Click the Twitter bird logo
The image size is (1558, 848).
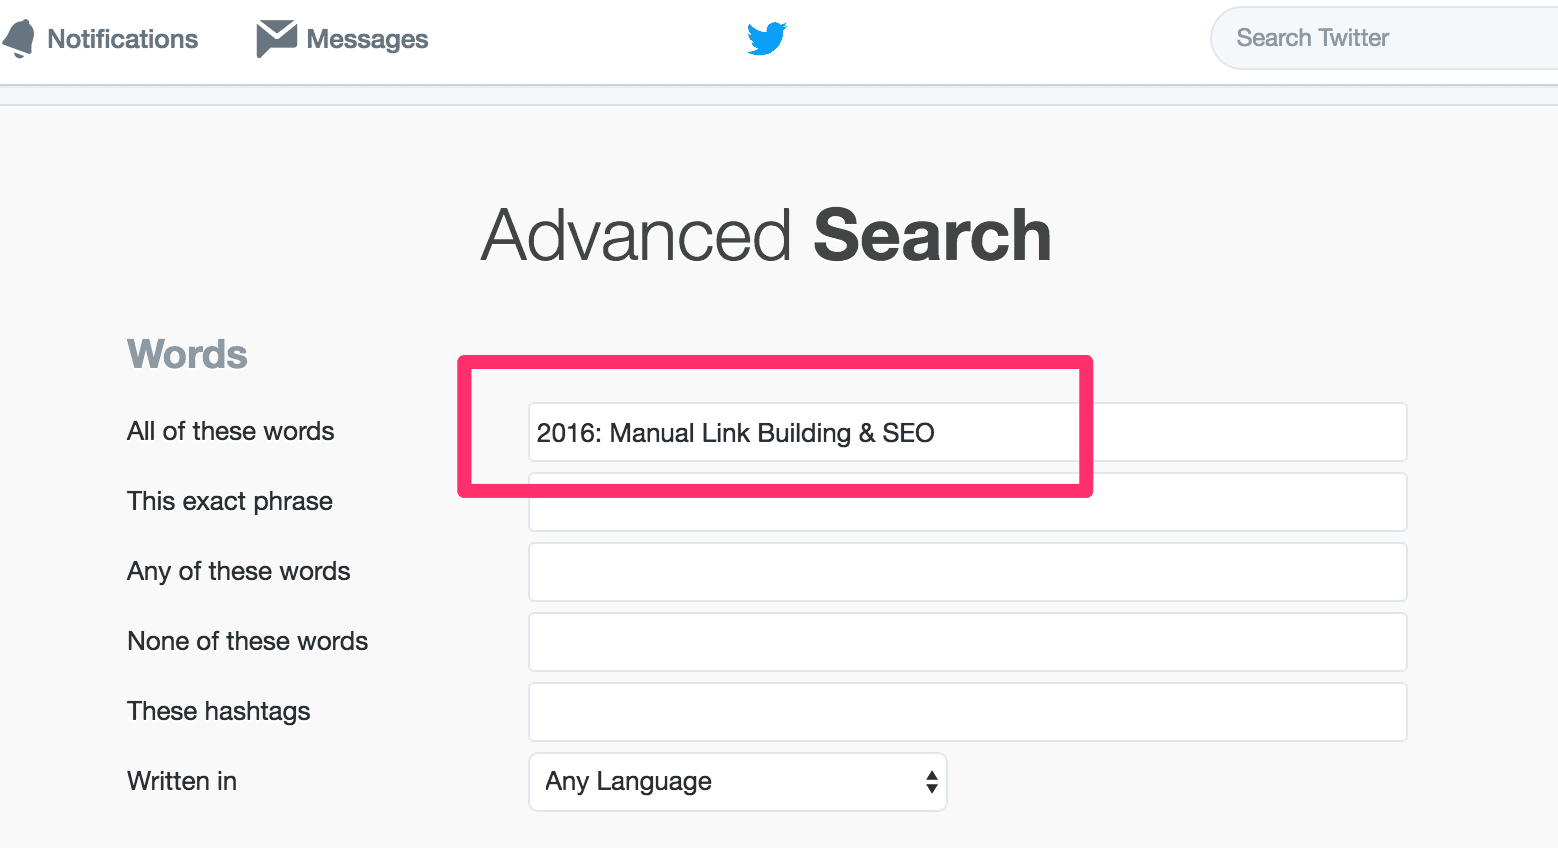pyautogui.click(x=767, y=39)
